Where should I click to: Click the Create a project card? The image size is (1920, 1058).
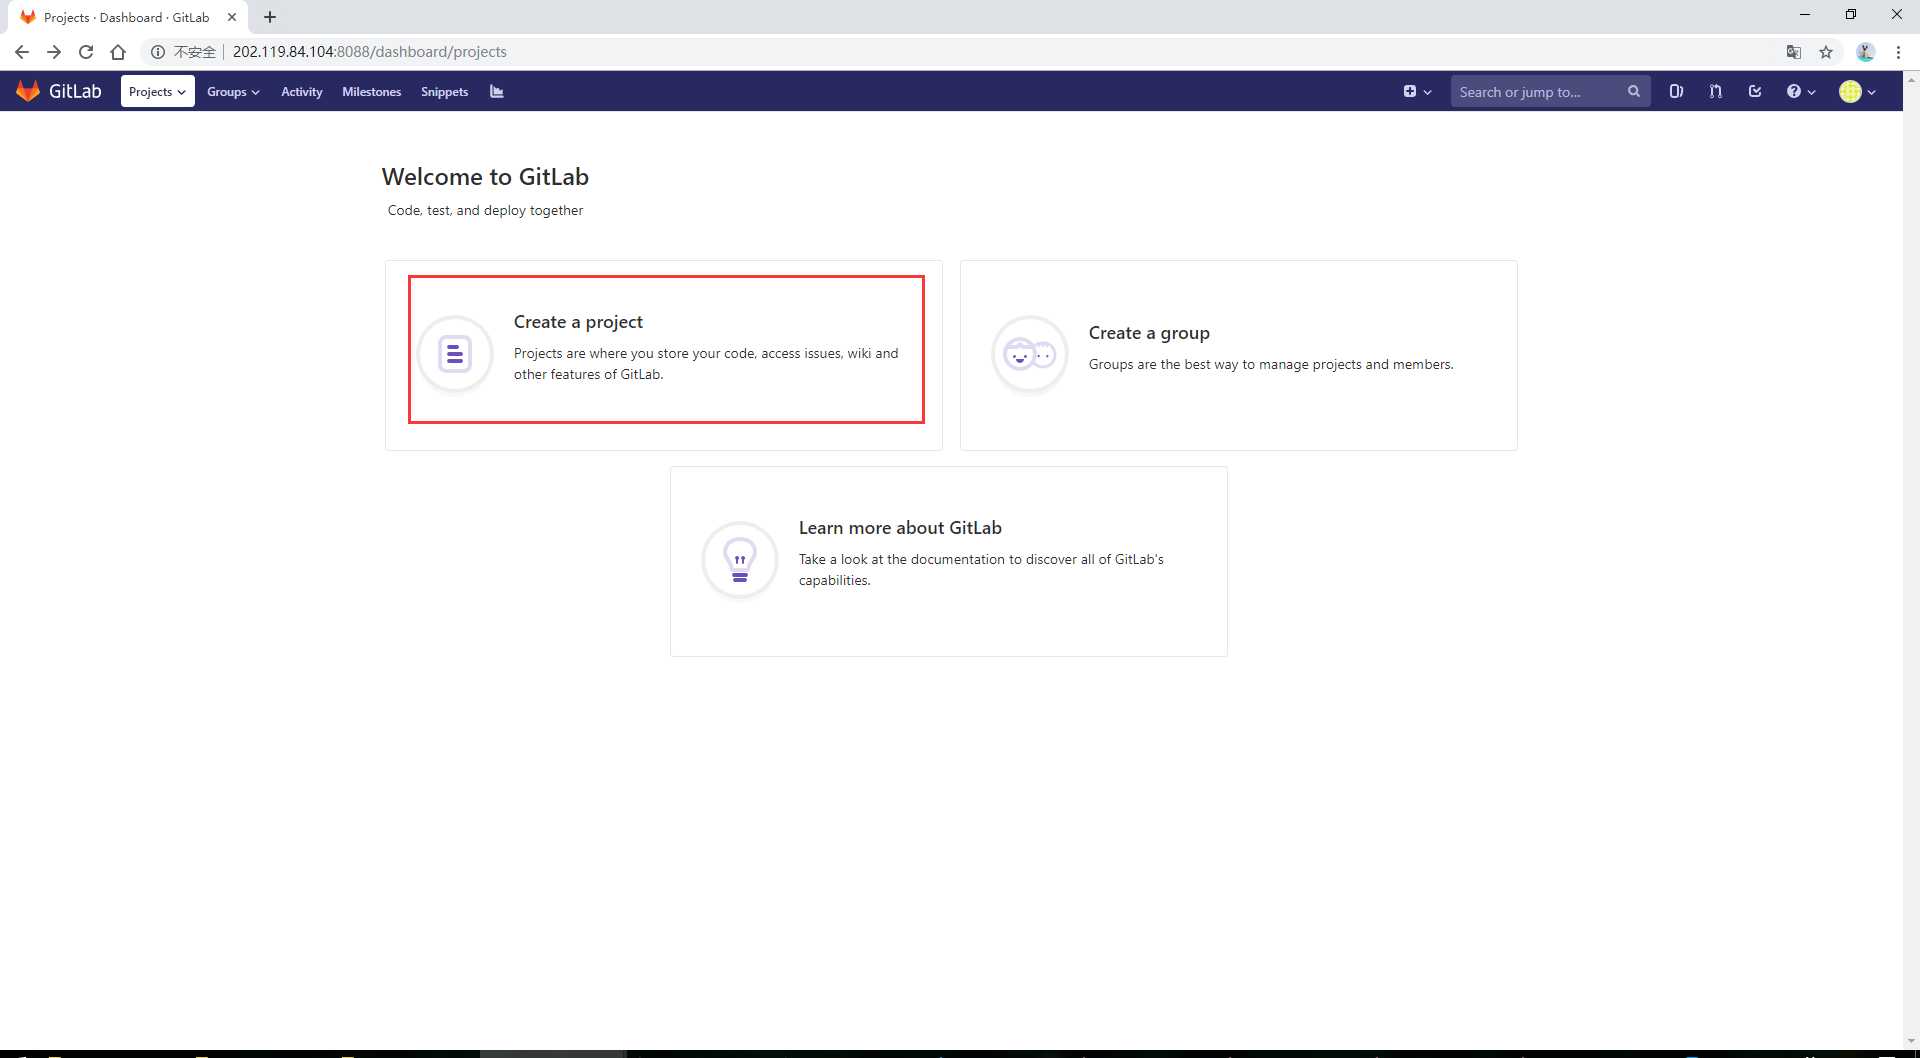664,355
